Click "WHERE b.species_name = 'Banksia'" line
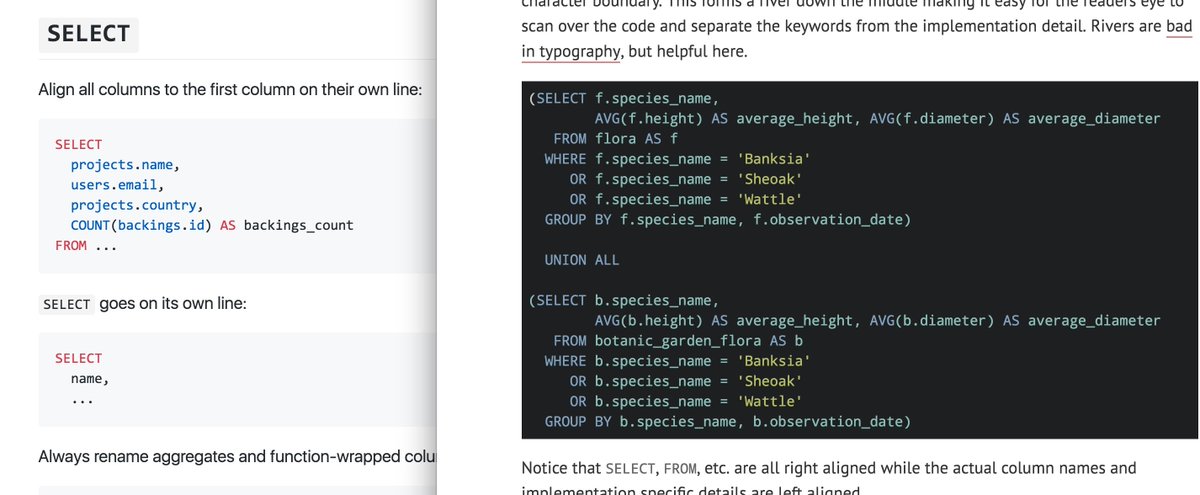The height and width of the screenshot is (495, 1200). tap(677, 361)
